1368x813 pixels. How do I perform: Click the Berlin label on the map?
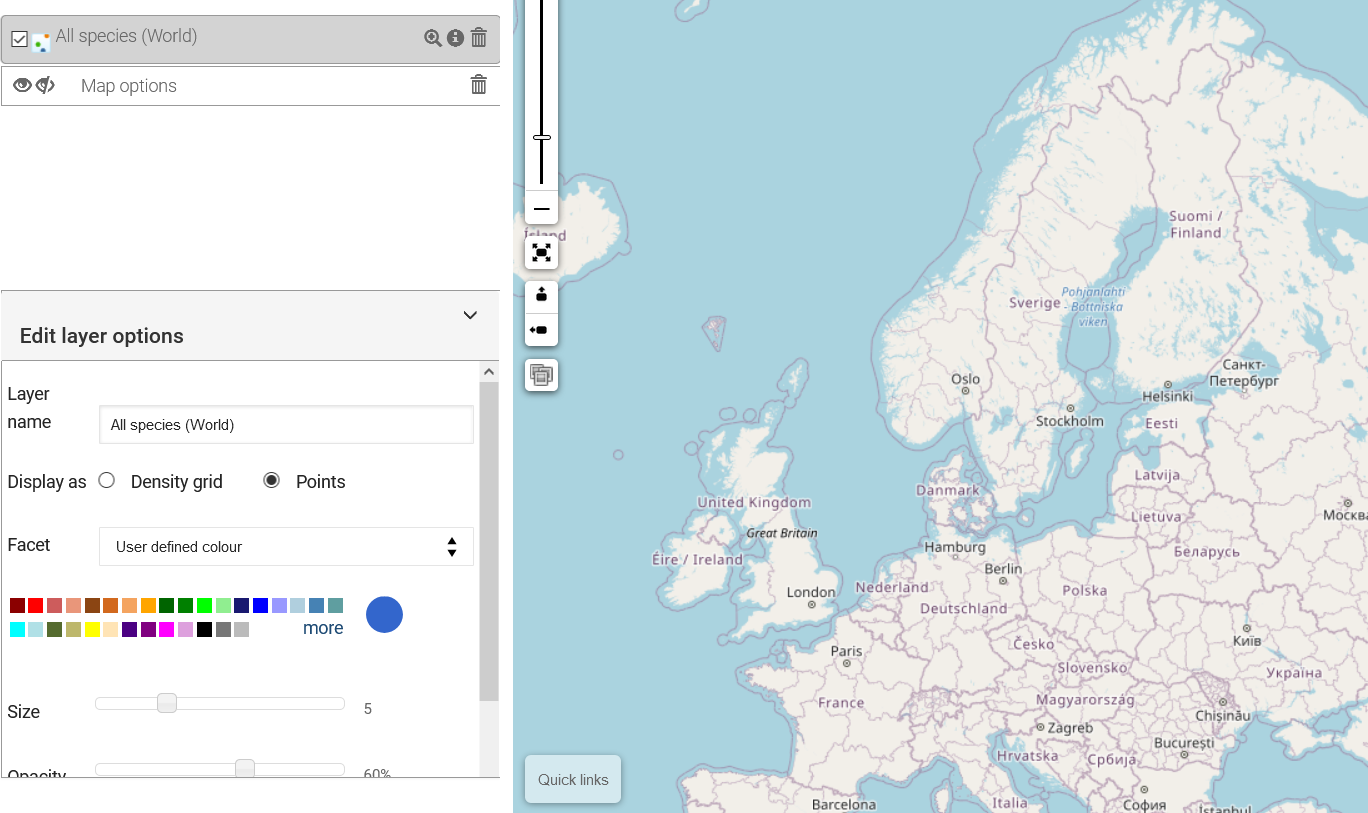coord(1003,569)
